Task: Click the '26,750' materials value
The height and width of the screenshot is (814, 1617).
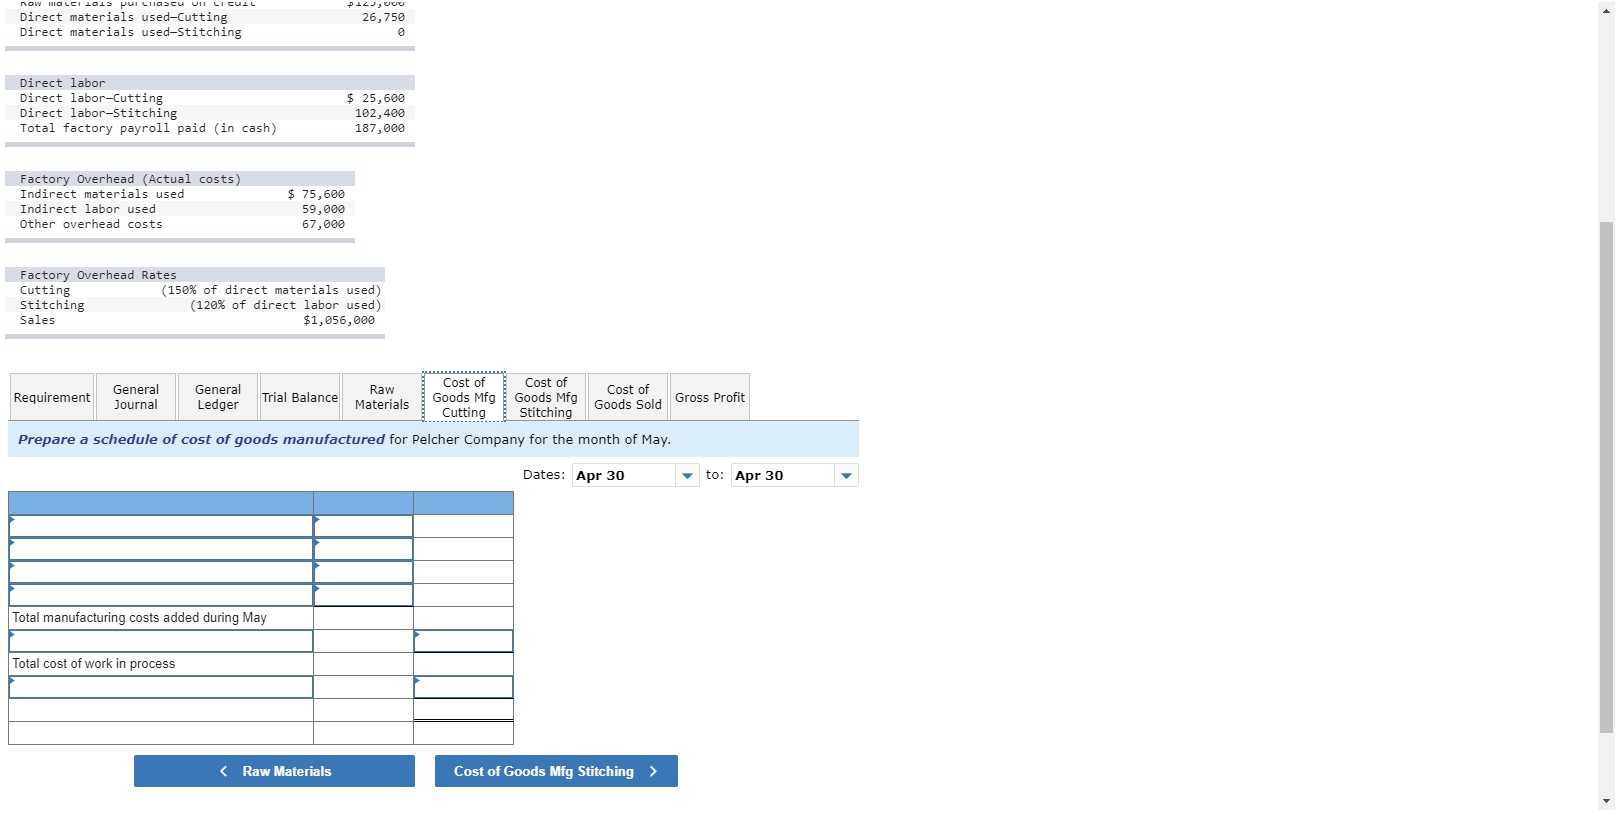Action: point(384,17)
